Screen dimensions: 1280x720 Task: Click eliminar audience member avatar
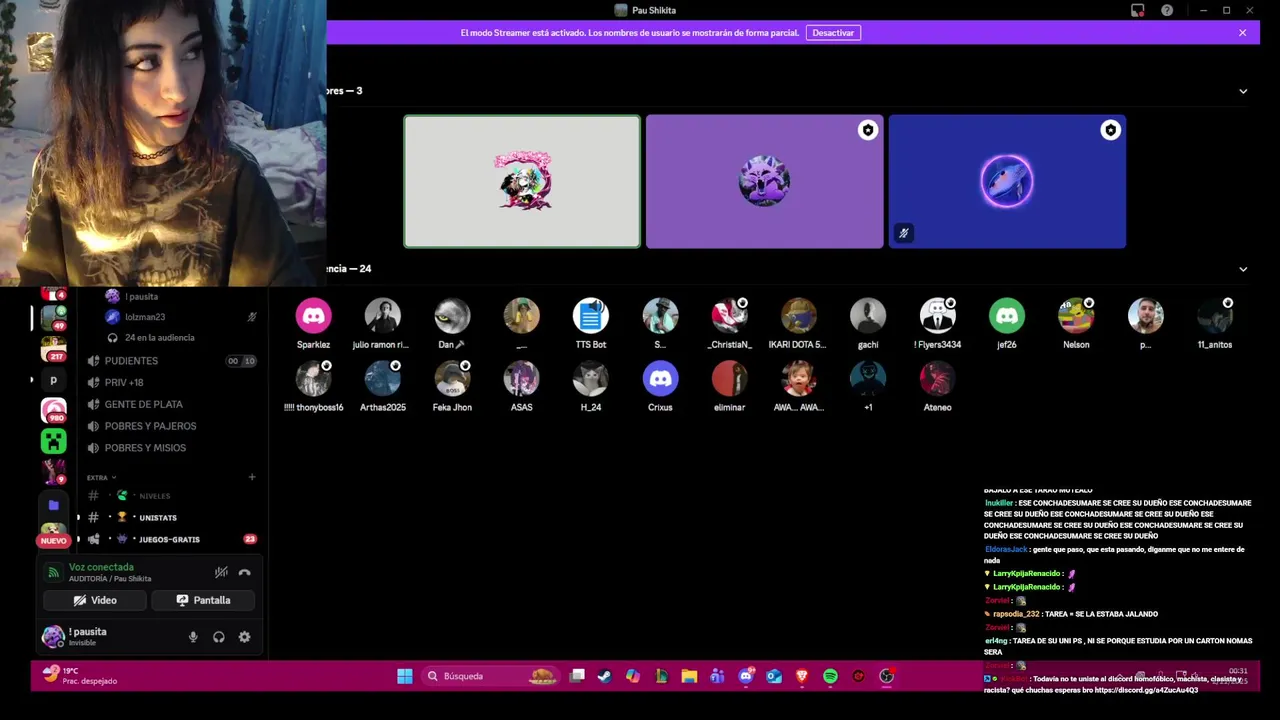coord(729,379)
